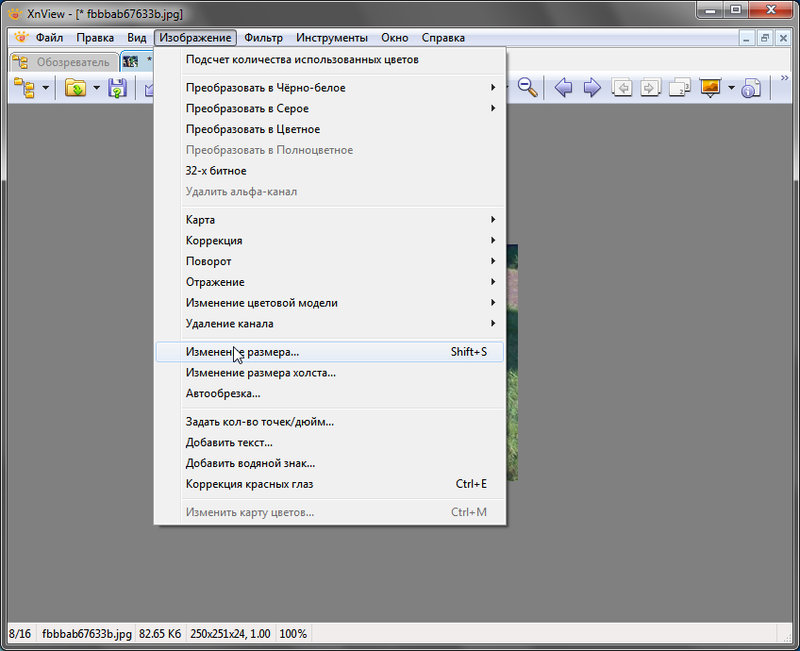Screen dimensions: 800x651
Task: Click the select page icon
Action: coord(680,87)
